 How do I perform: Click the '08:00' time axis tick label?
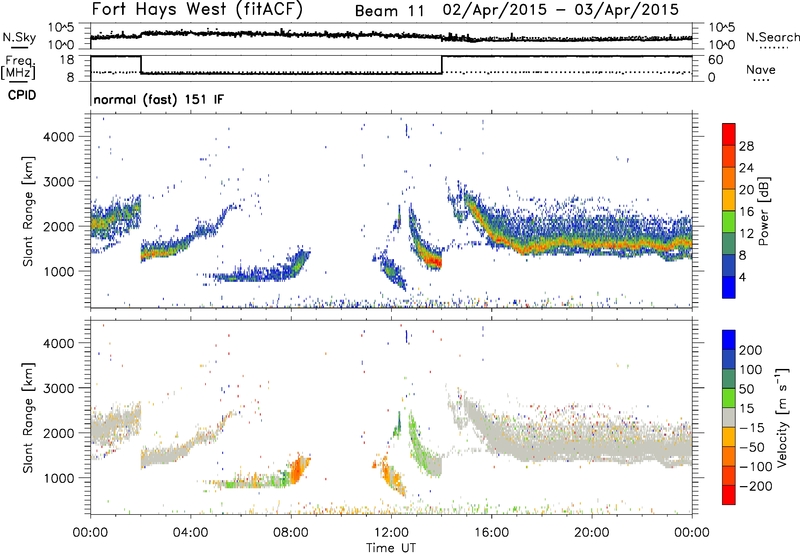tap(290, 533)
